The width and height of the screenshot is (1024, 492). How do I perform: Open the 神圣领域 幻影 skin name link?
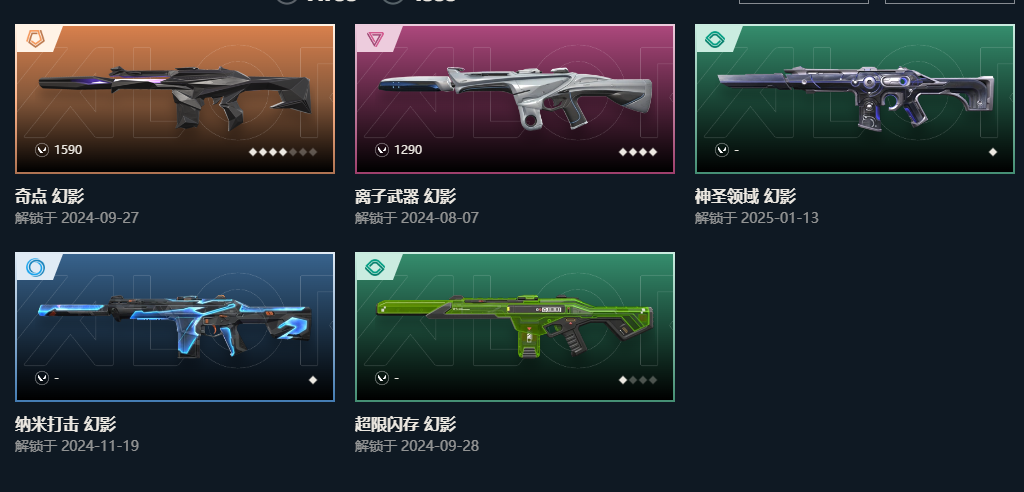(x=745, y=196)
